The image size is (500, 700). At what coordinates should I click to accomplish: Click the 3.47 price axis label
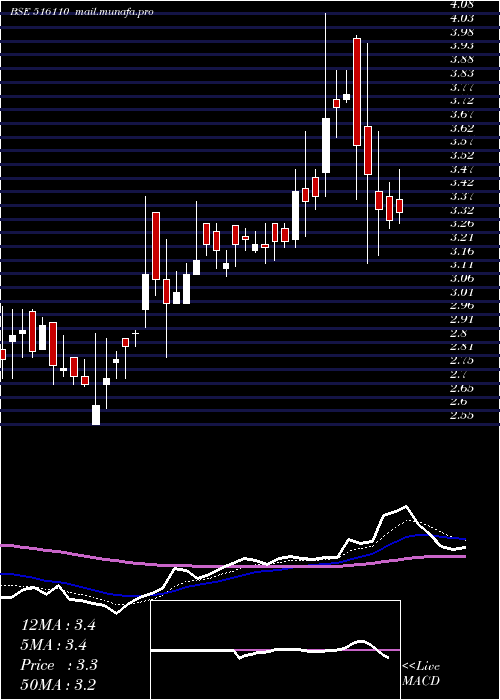click(x=462, y=169)
